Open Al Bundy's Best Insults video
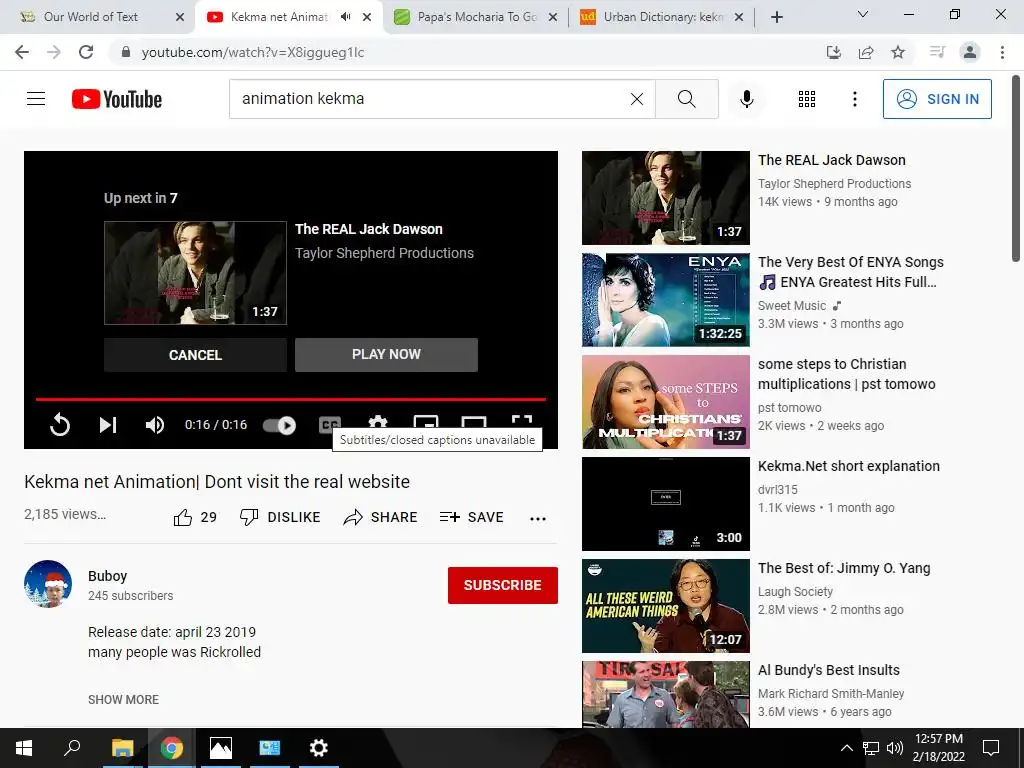1024x768 pixels. [x=829, y=670]
